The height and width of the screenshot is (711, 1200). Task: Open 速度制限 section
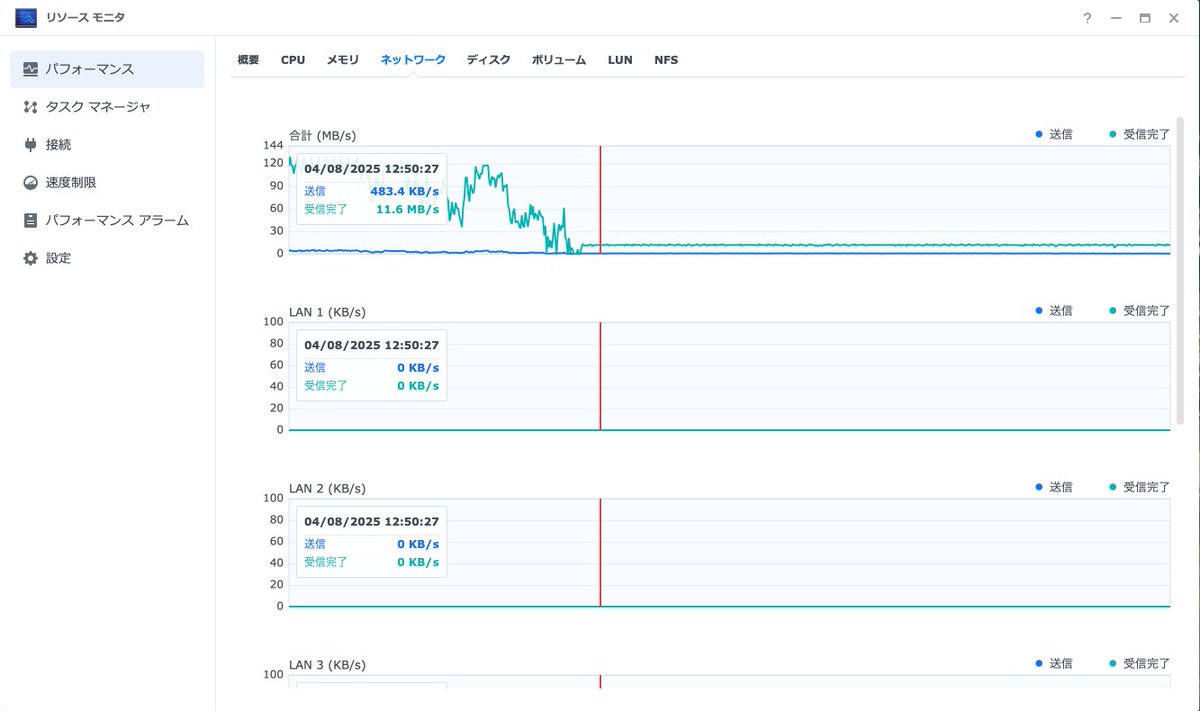[107, 183]
